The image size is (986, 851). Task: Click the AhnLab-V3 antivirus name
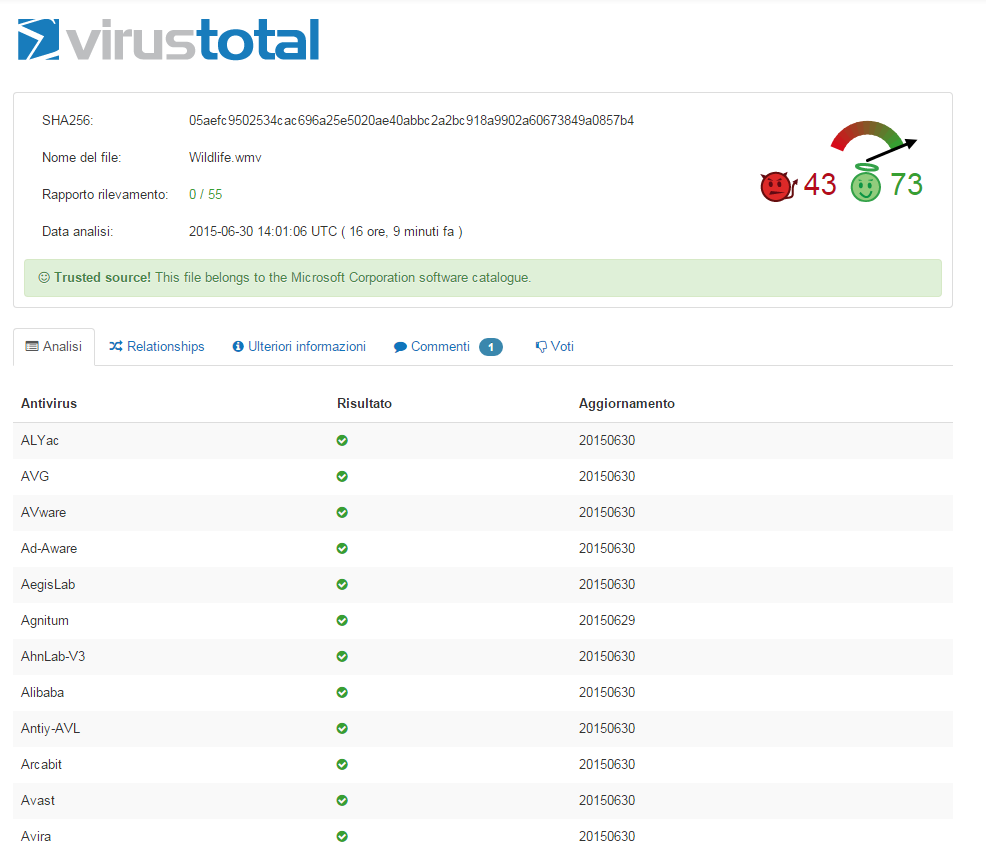coord(53,656)
